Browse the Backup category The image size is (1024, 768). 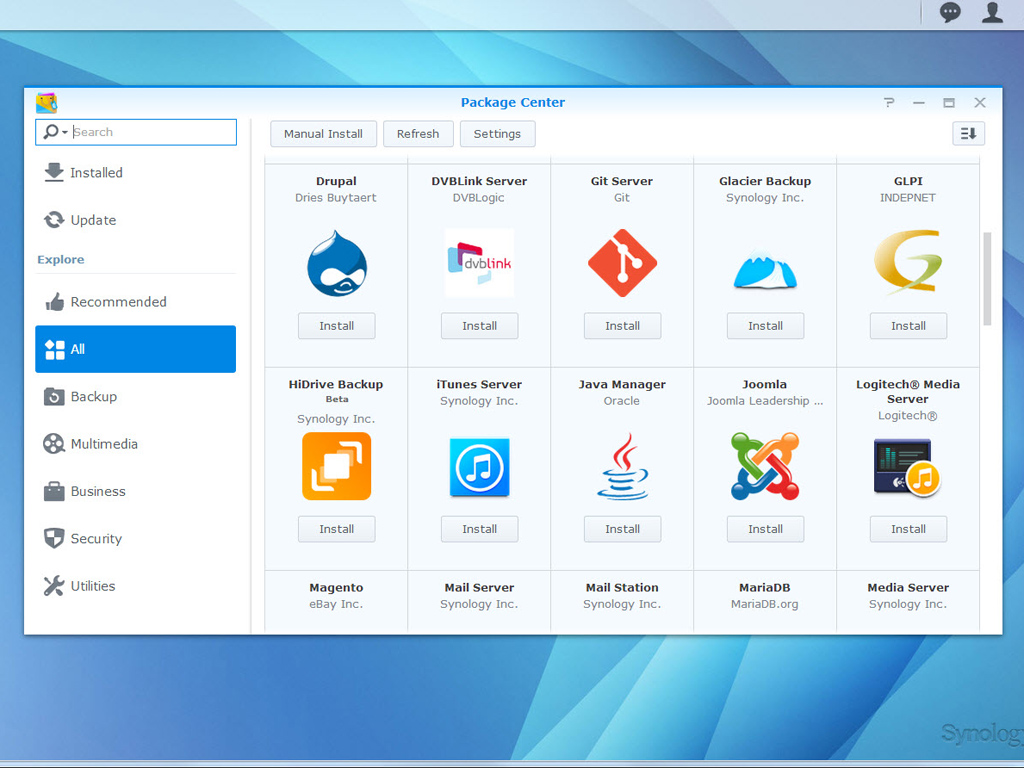click(x=136, y=396)
